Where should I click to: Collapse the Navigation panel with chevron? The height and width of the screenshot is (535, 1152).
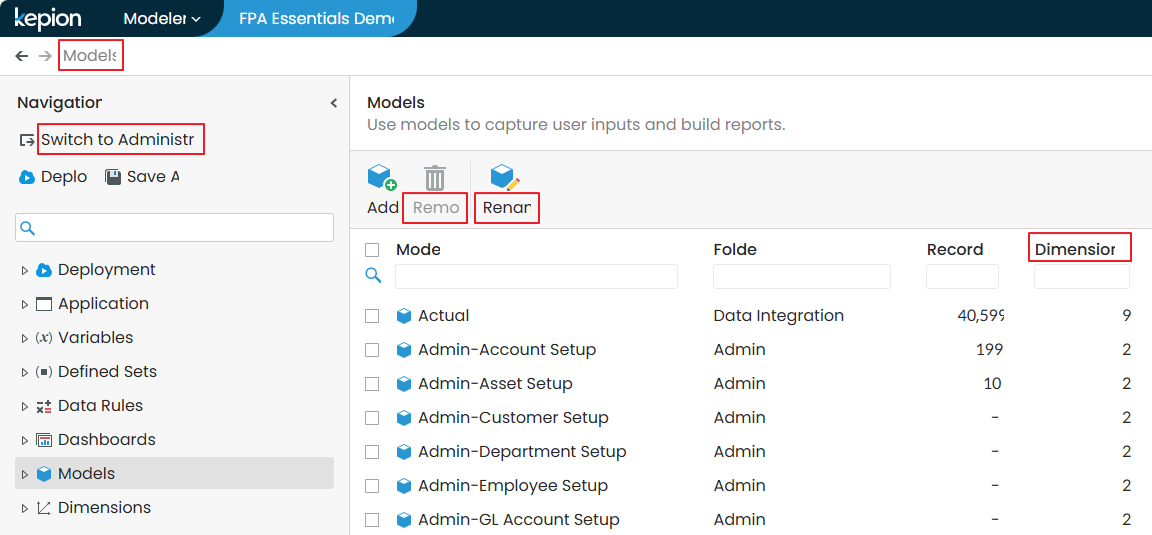[x=334, y=103]
